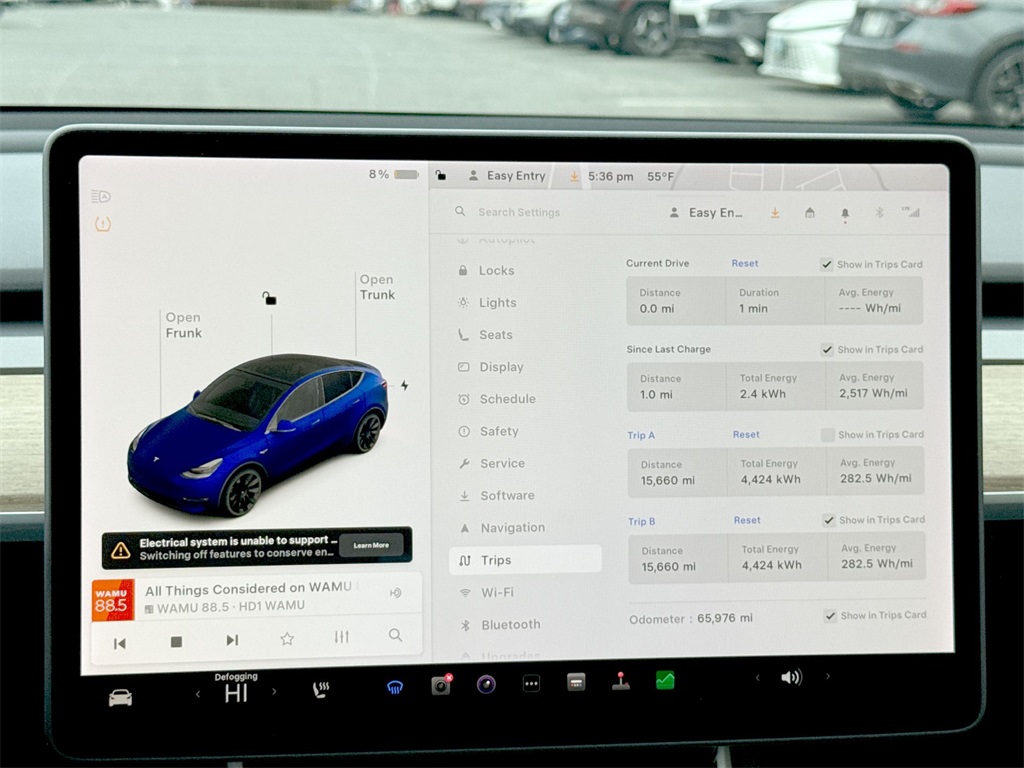The width and height of the screenshot is (1024, 768).
Task: Open the notifications bell icon
Action: pos(845,212)
